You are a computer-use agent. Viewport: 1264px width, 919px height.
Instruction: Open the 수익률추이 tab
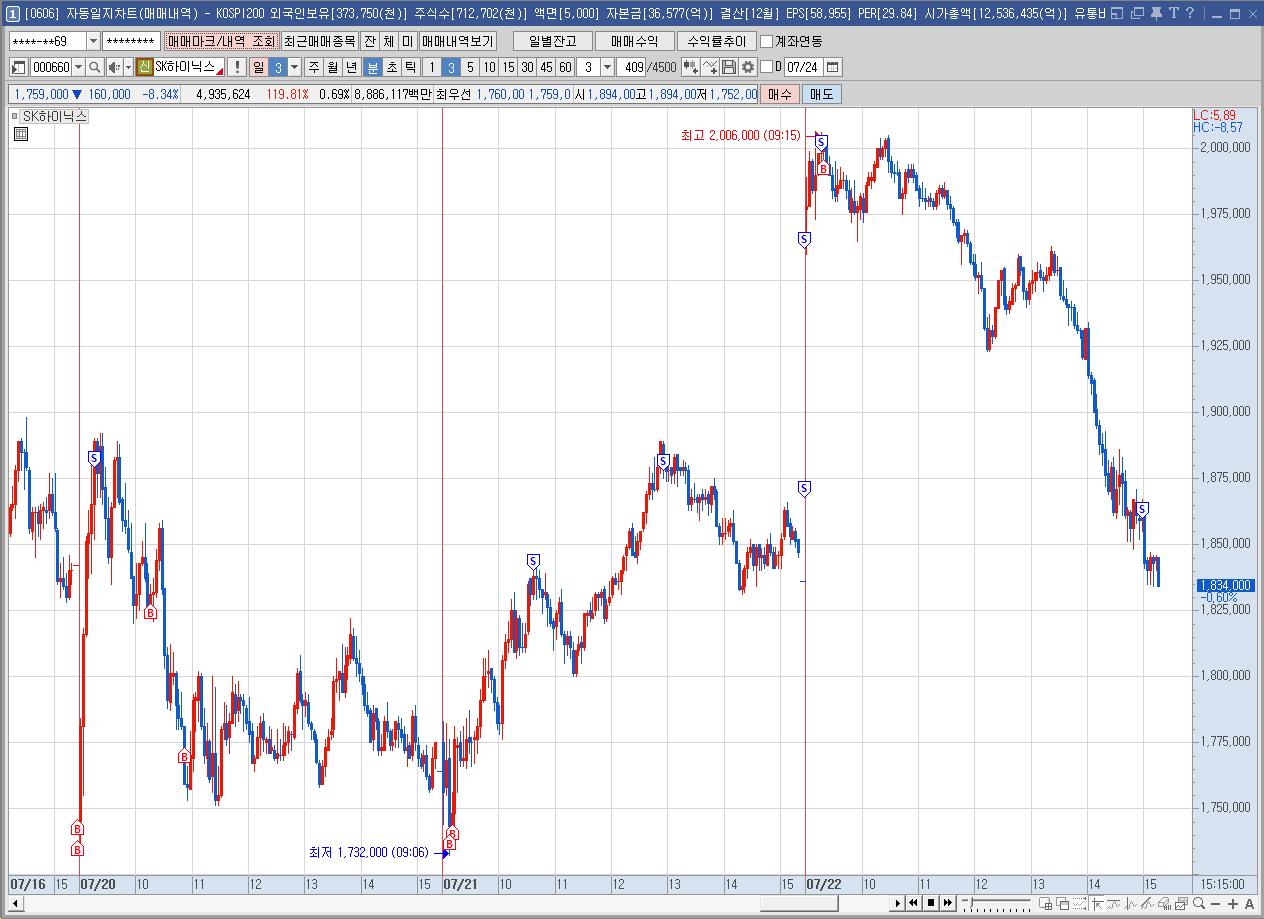(716, 41)
